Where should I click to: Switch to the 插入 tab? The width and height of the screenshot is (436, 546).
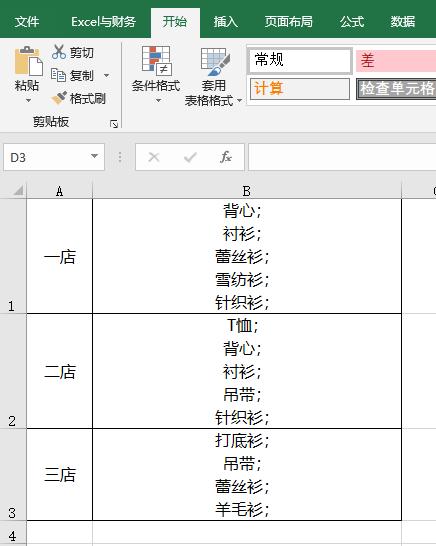coord(226,22)
